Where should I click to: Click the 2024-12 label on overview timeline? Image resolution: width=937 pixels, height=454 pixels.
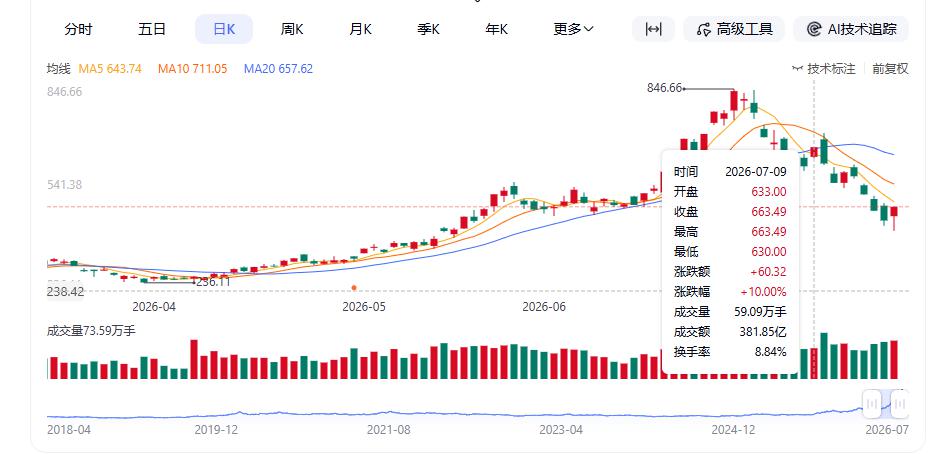click(734, 430)
